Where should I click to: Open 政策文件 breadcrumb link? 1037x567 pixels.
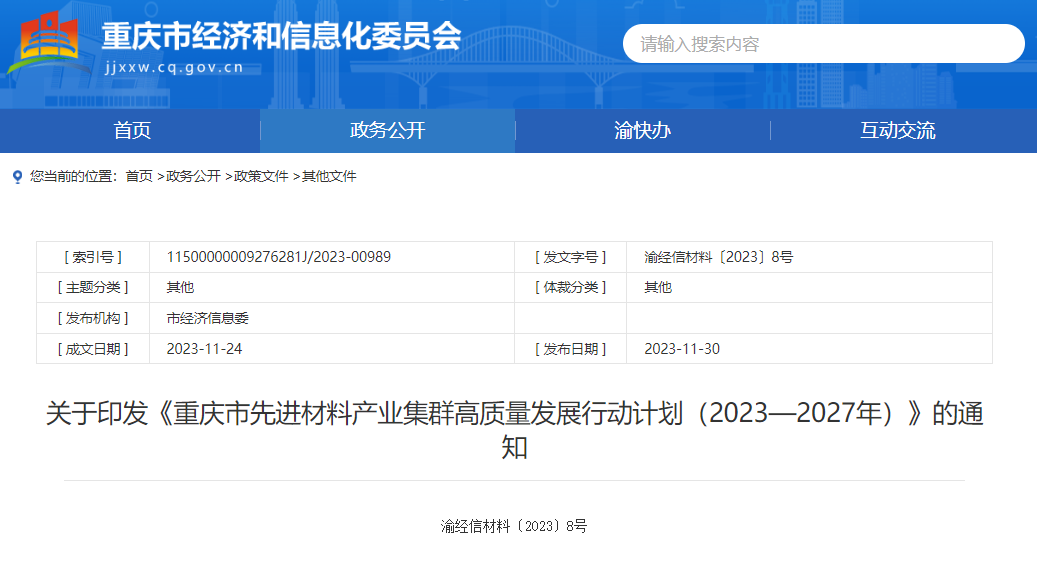click(261, 177)
